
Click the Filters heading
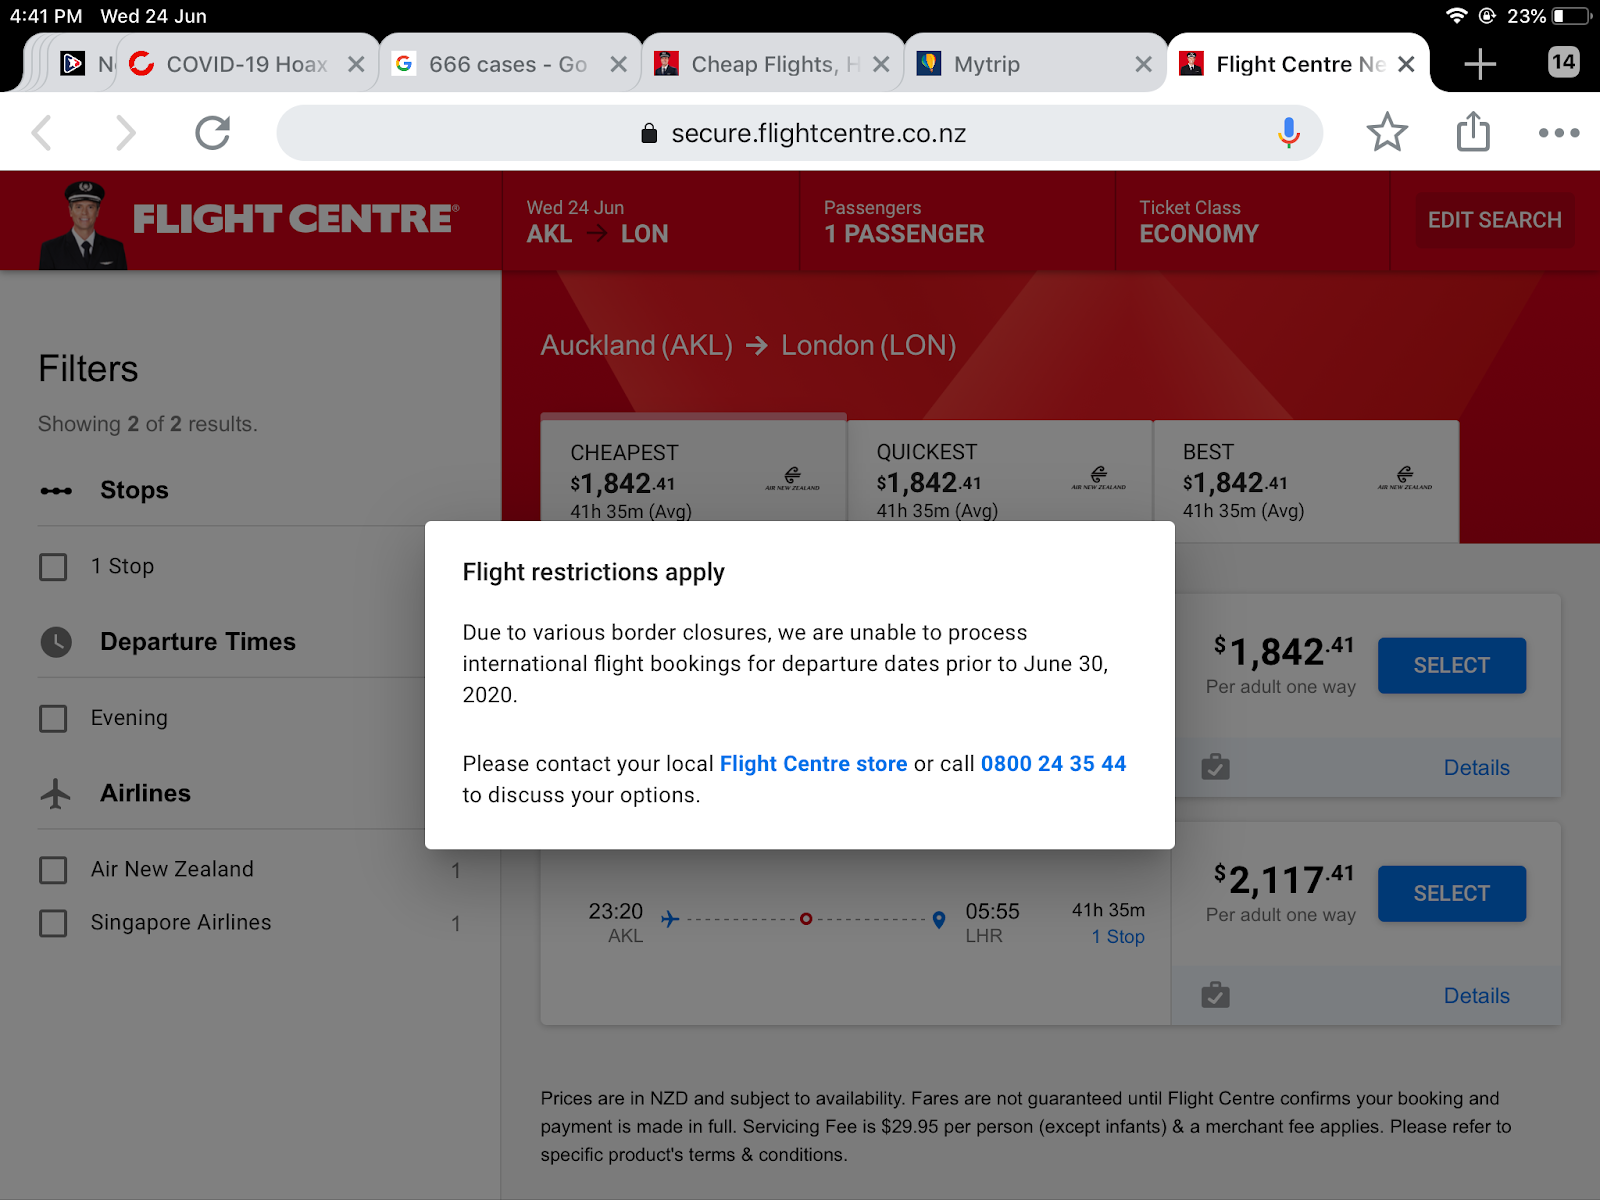pyautogui.click(x=88, y=369)
